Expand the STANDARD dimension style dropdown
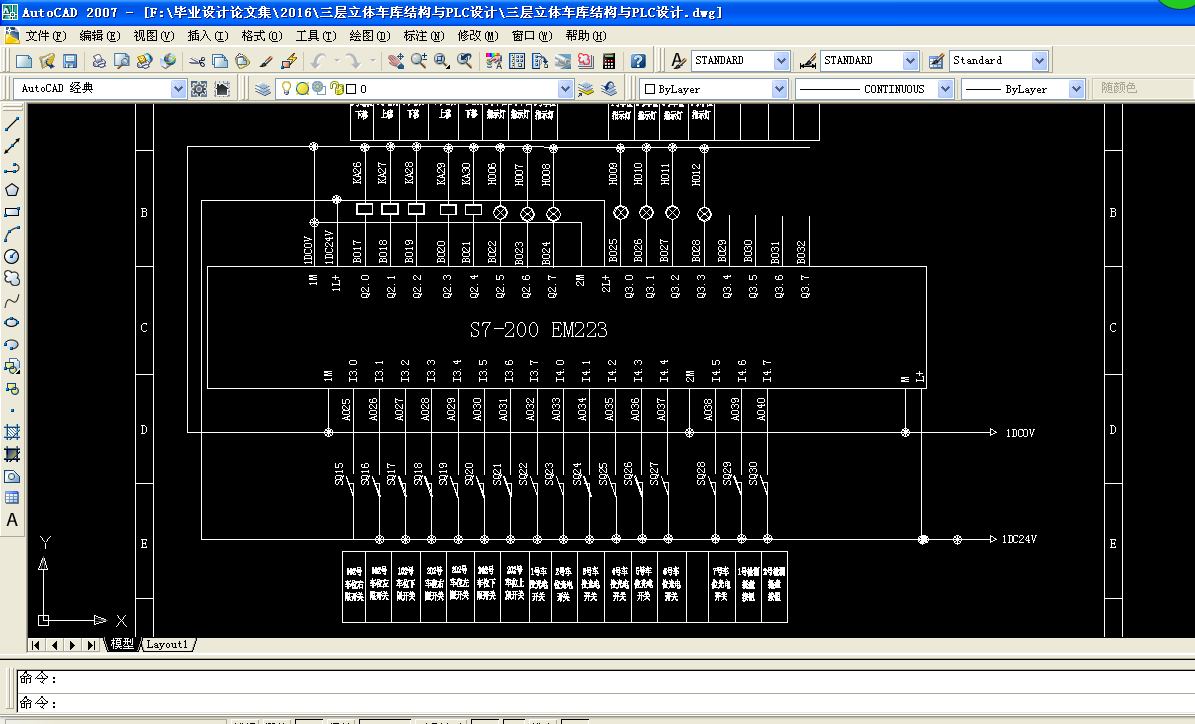Image resolution: width=1195 pixels, height=724 pixels. pos(910,60)
